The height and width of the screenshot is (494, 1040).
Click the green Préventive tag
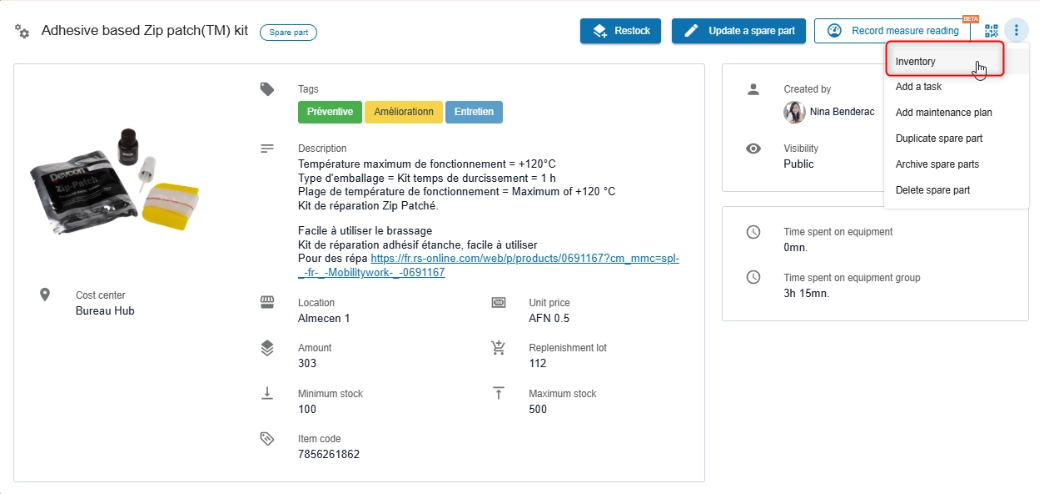(329, 112)
